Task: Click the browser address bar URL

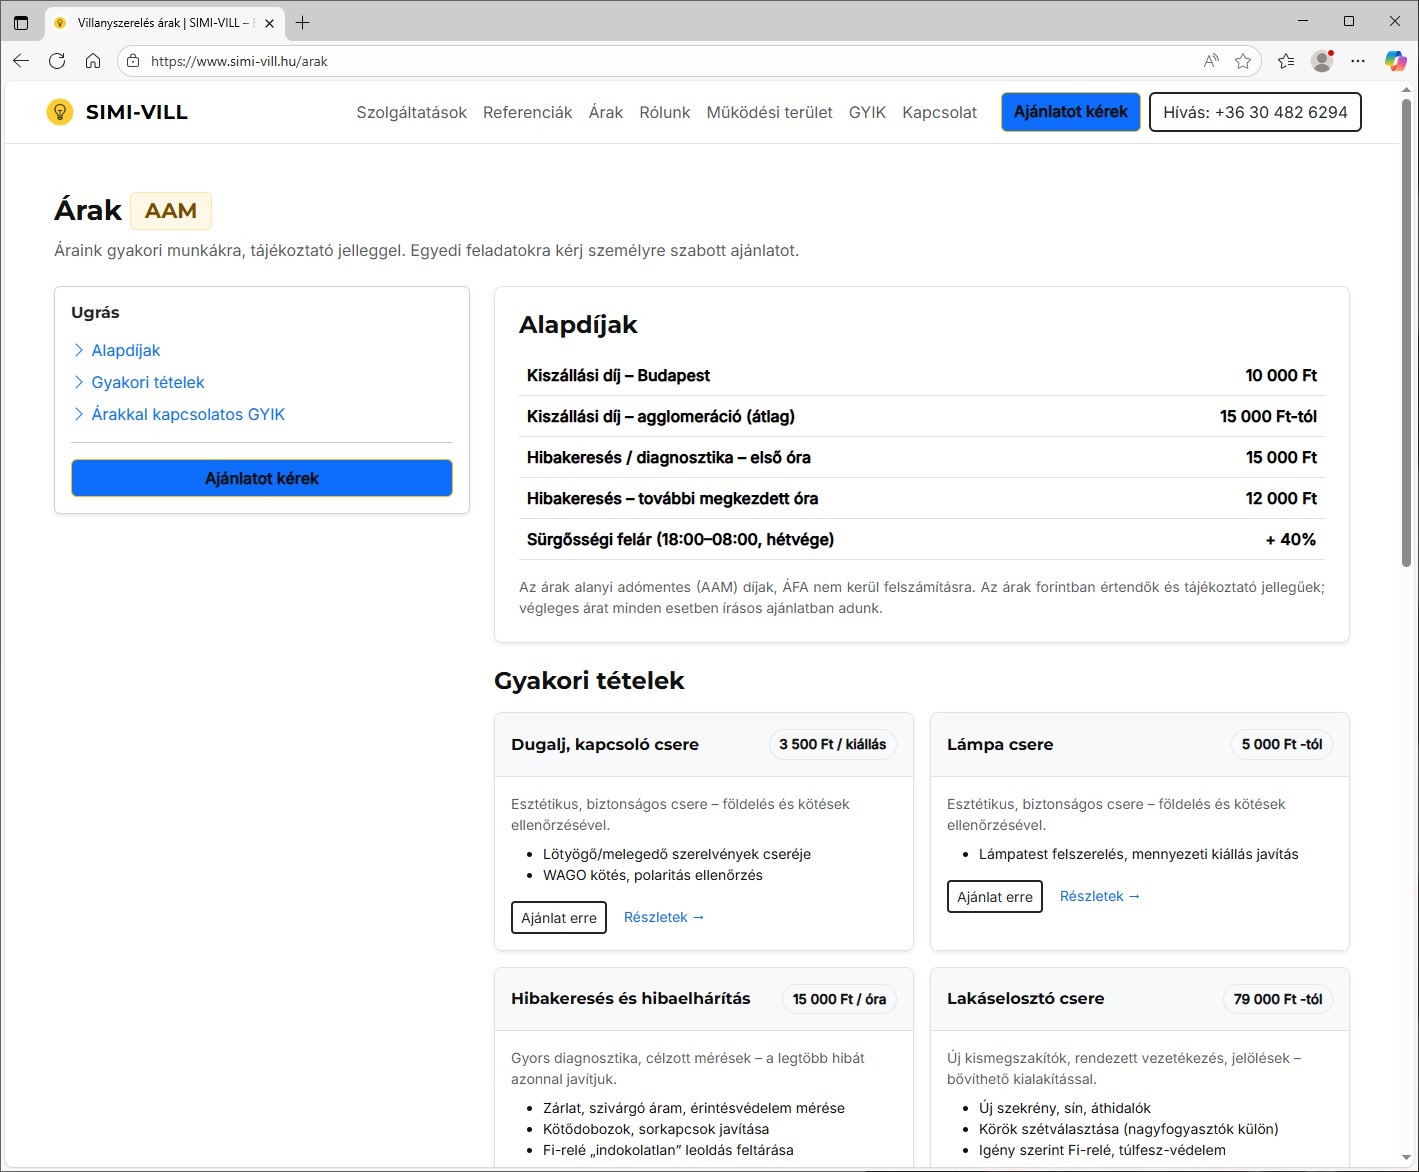Action: [x=239, y=61]
